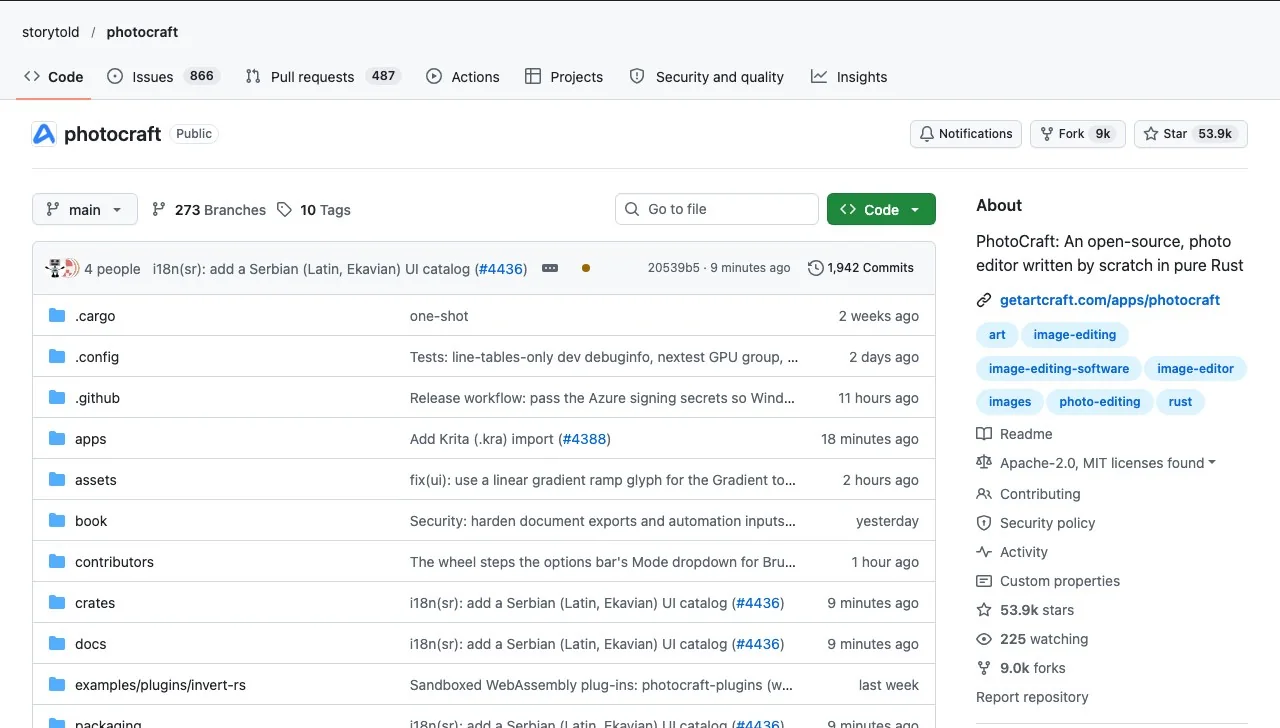1280x728 pixels.
Task: Open the .cargo folder
Action: [95, 316]
